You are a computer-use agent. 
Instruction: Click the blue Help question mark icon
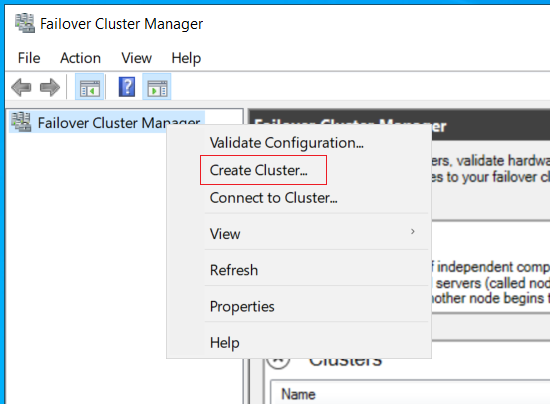(x=127, y=87)
